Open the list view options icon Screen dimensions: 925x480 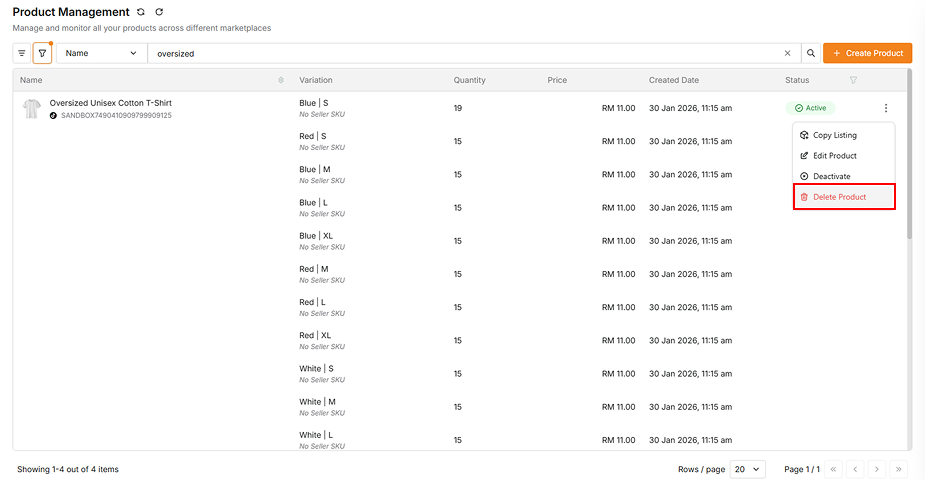(x=22, y=53)
